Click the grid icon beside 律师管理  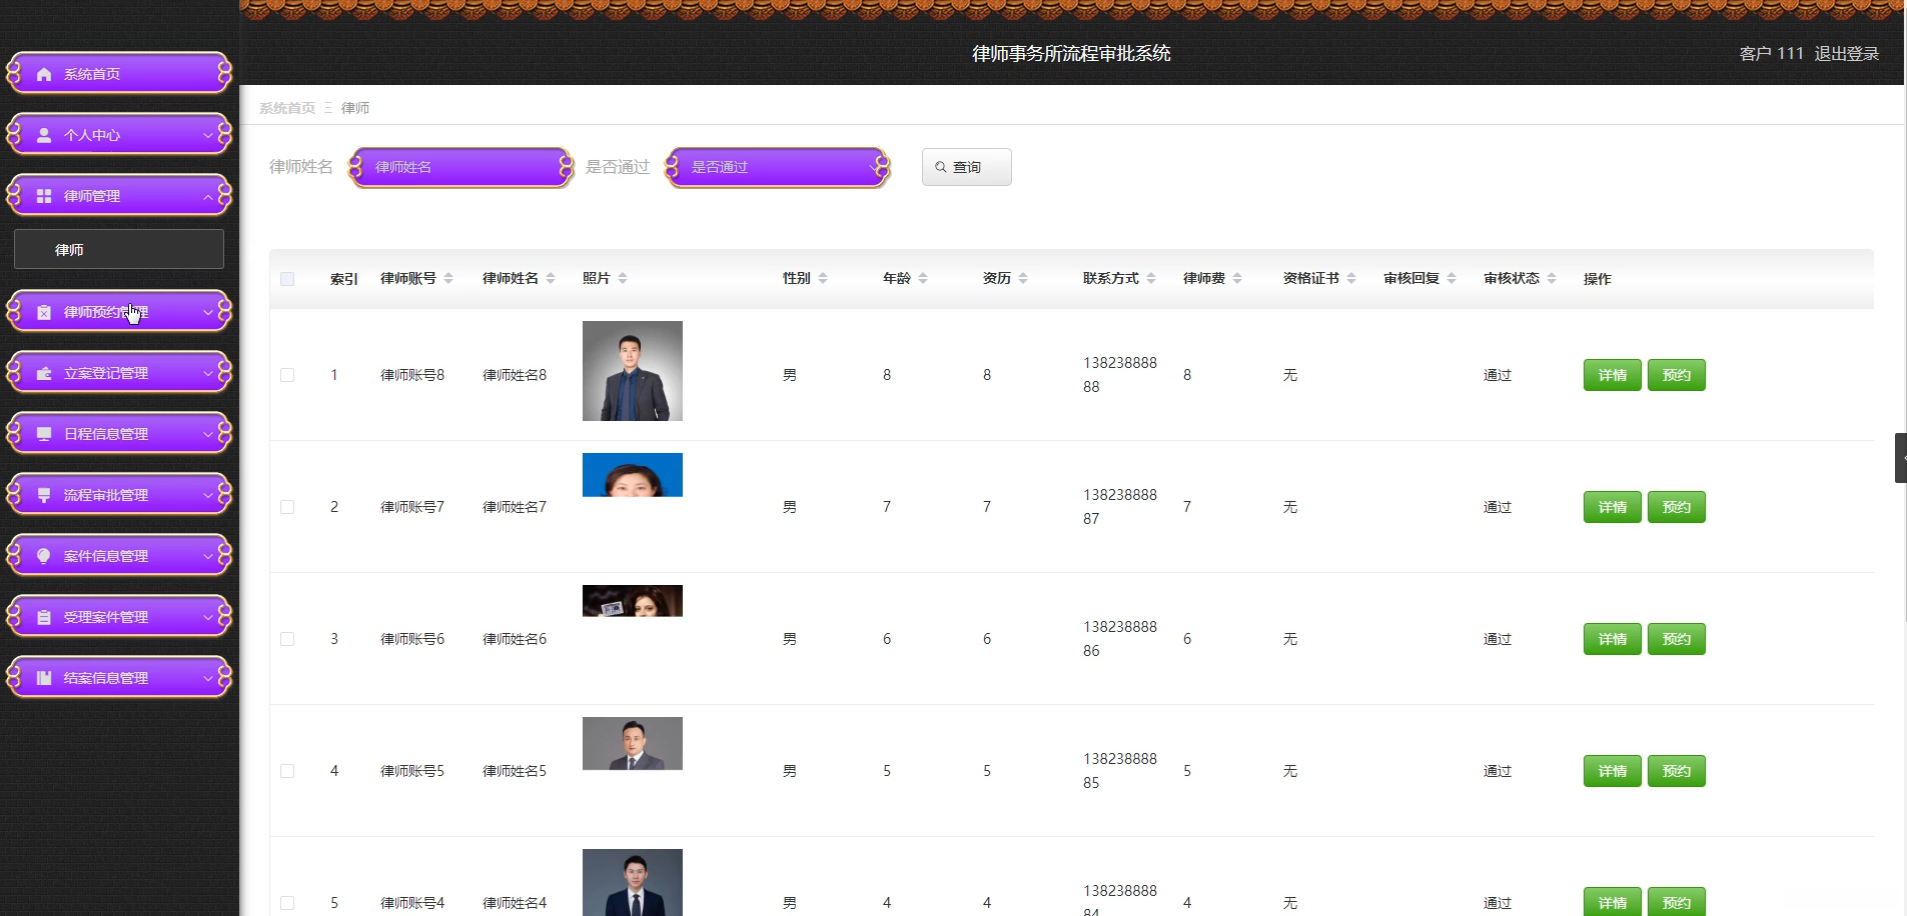[x=44, y=196]
